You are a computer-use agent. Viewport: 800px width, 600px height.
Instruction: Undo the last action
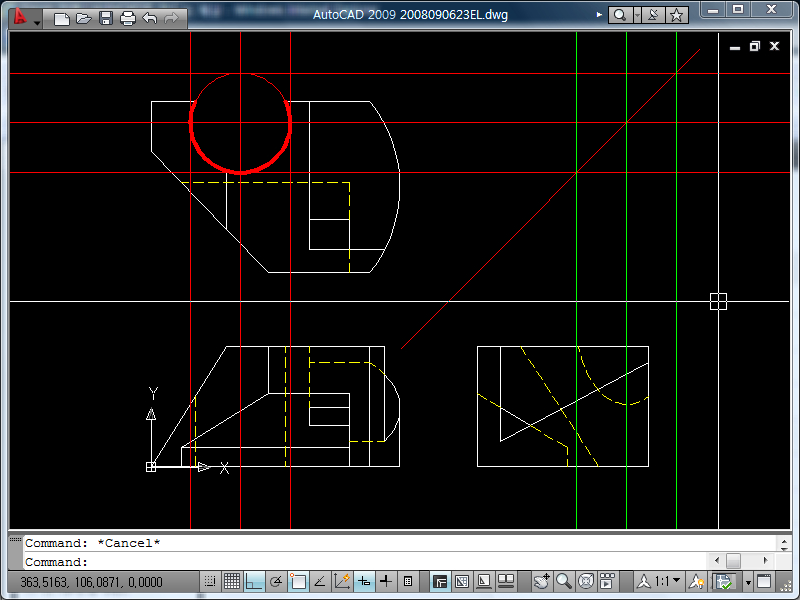pyautogui.click(x=150, y=18)
